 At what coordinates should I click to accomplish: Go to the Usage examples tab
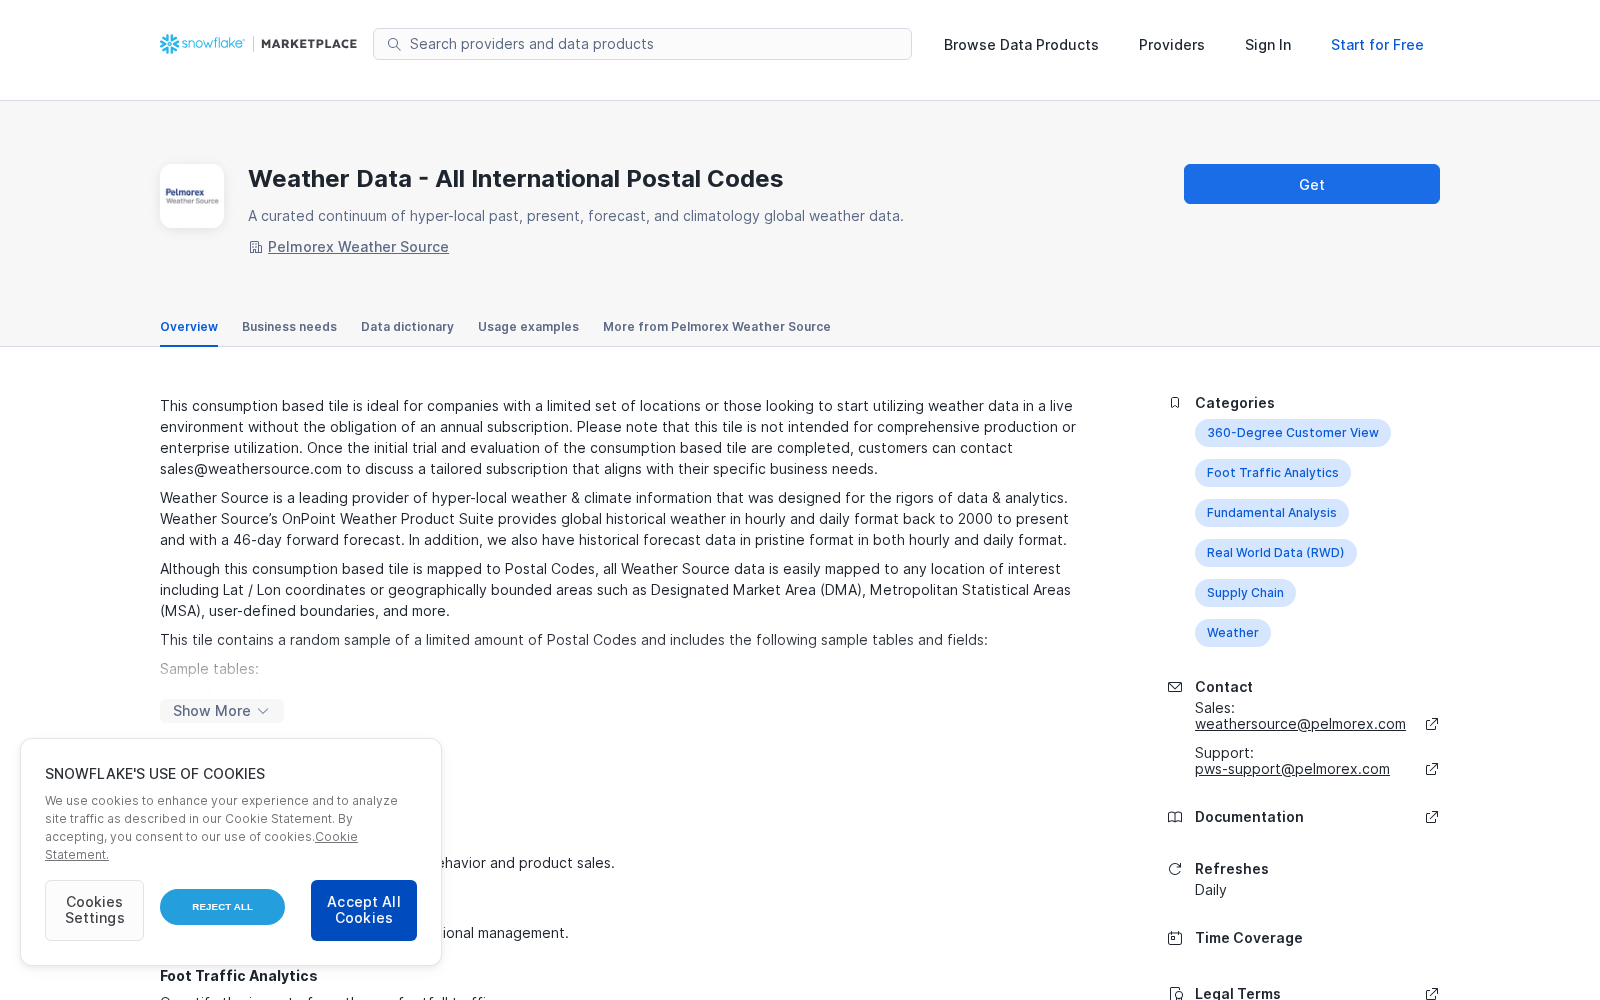click(528, 327)
